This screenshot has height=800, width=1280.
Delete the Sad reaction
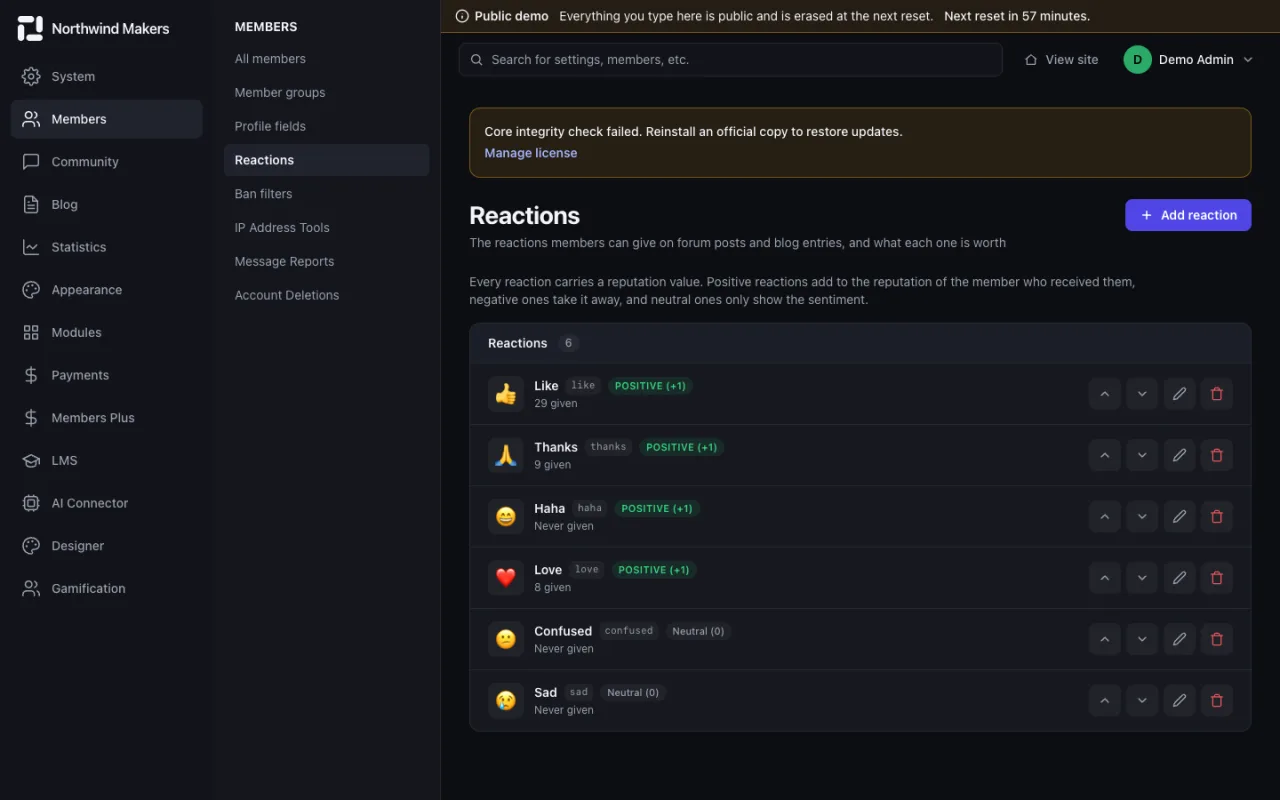click(1217, 701)
